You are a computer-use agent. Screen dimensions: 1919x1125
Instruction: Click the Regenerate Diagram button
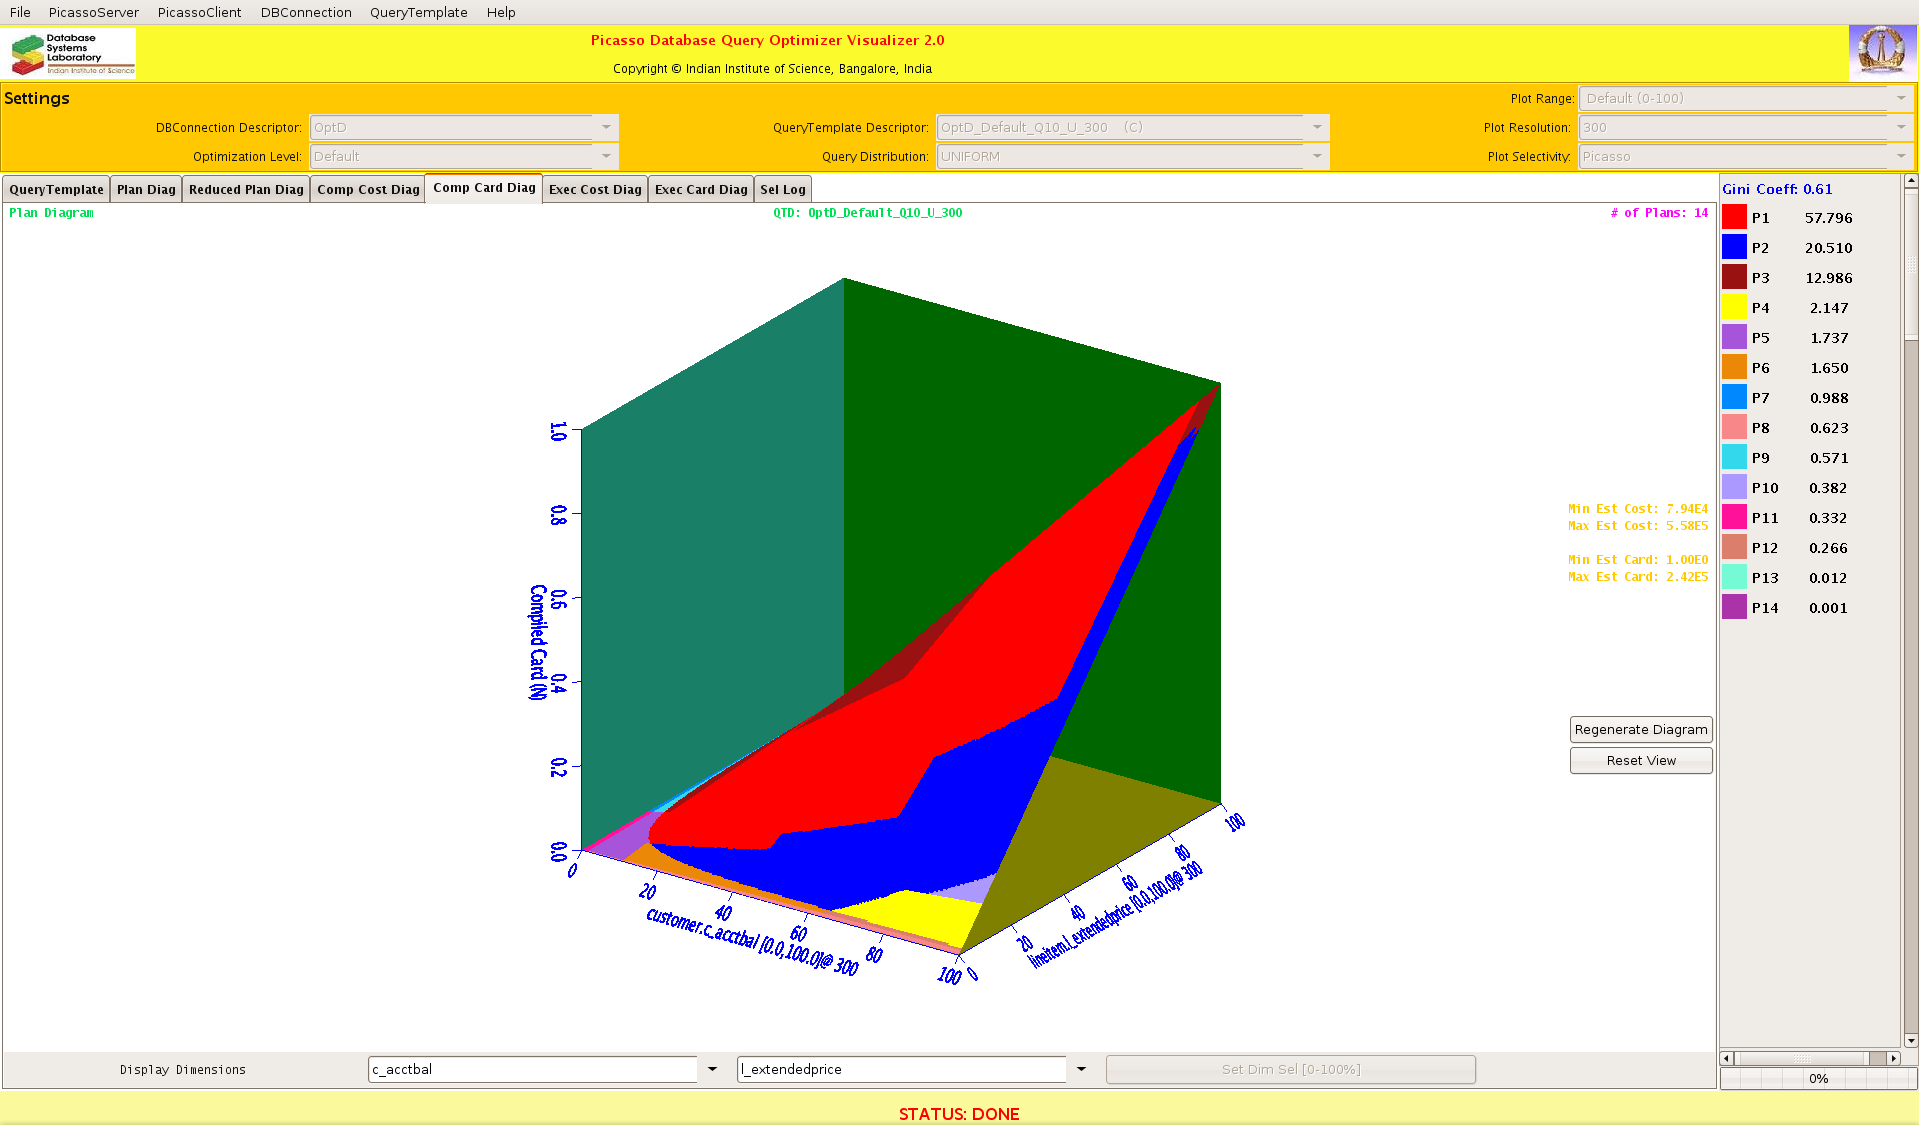(1640, 730)
